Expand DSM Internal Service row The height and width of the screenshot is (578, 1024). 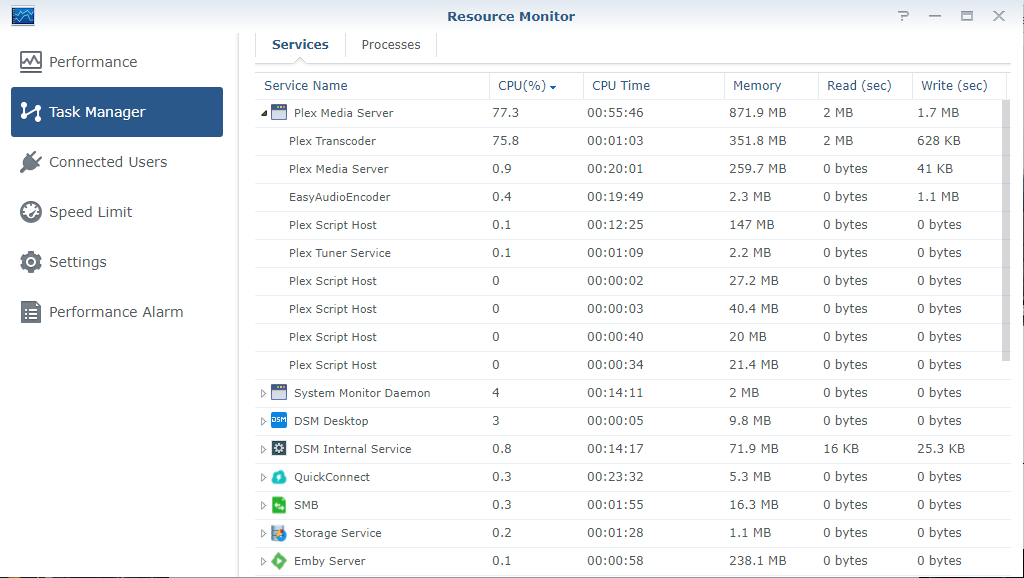coord(263,449)
